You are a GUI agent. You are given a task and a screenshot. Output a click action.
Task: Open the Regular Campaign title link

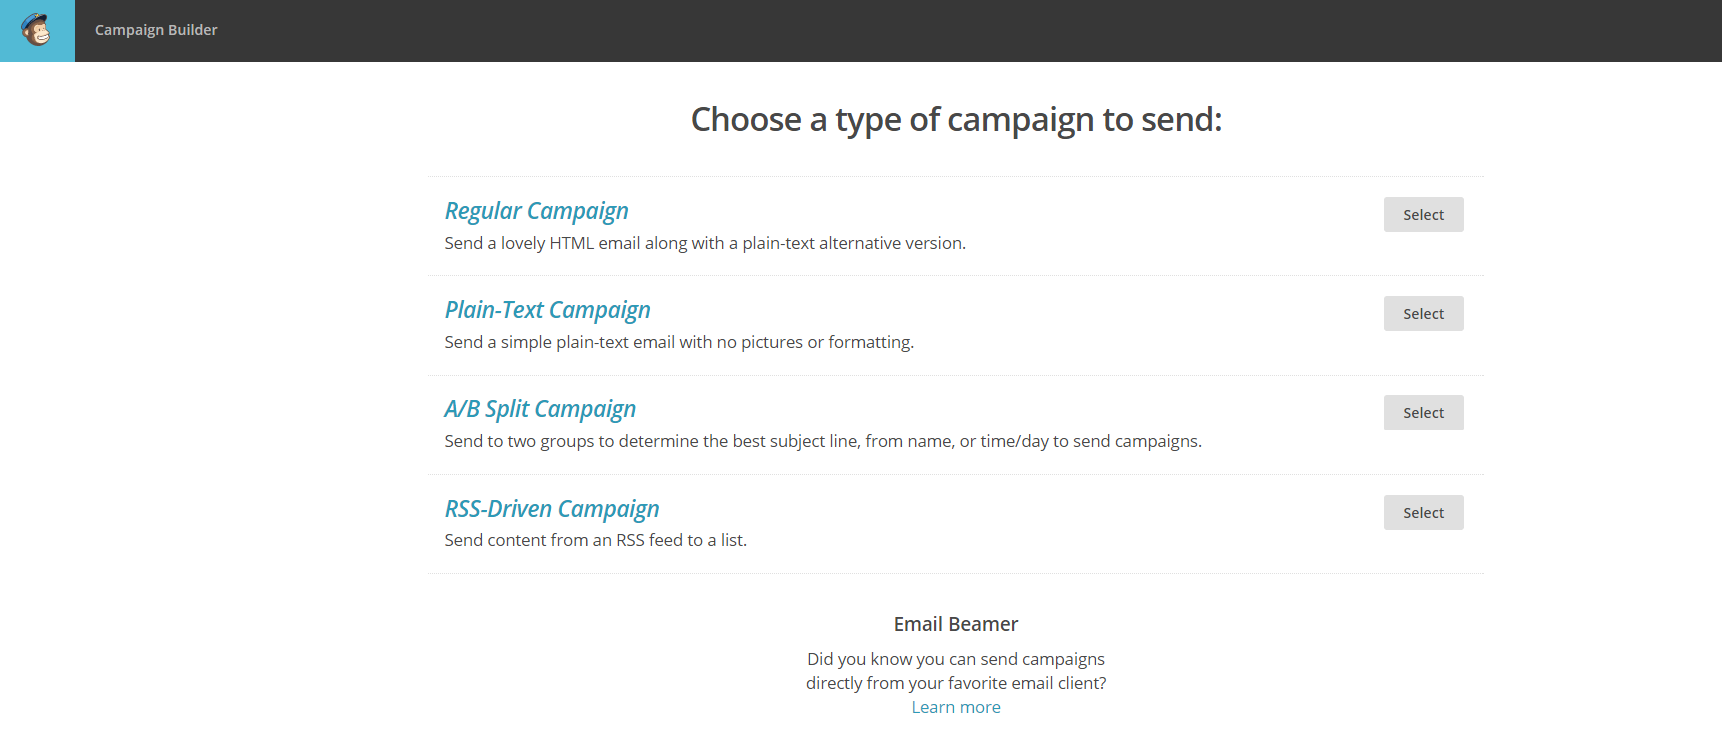coord(536,211)
